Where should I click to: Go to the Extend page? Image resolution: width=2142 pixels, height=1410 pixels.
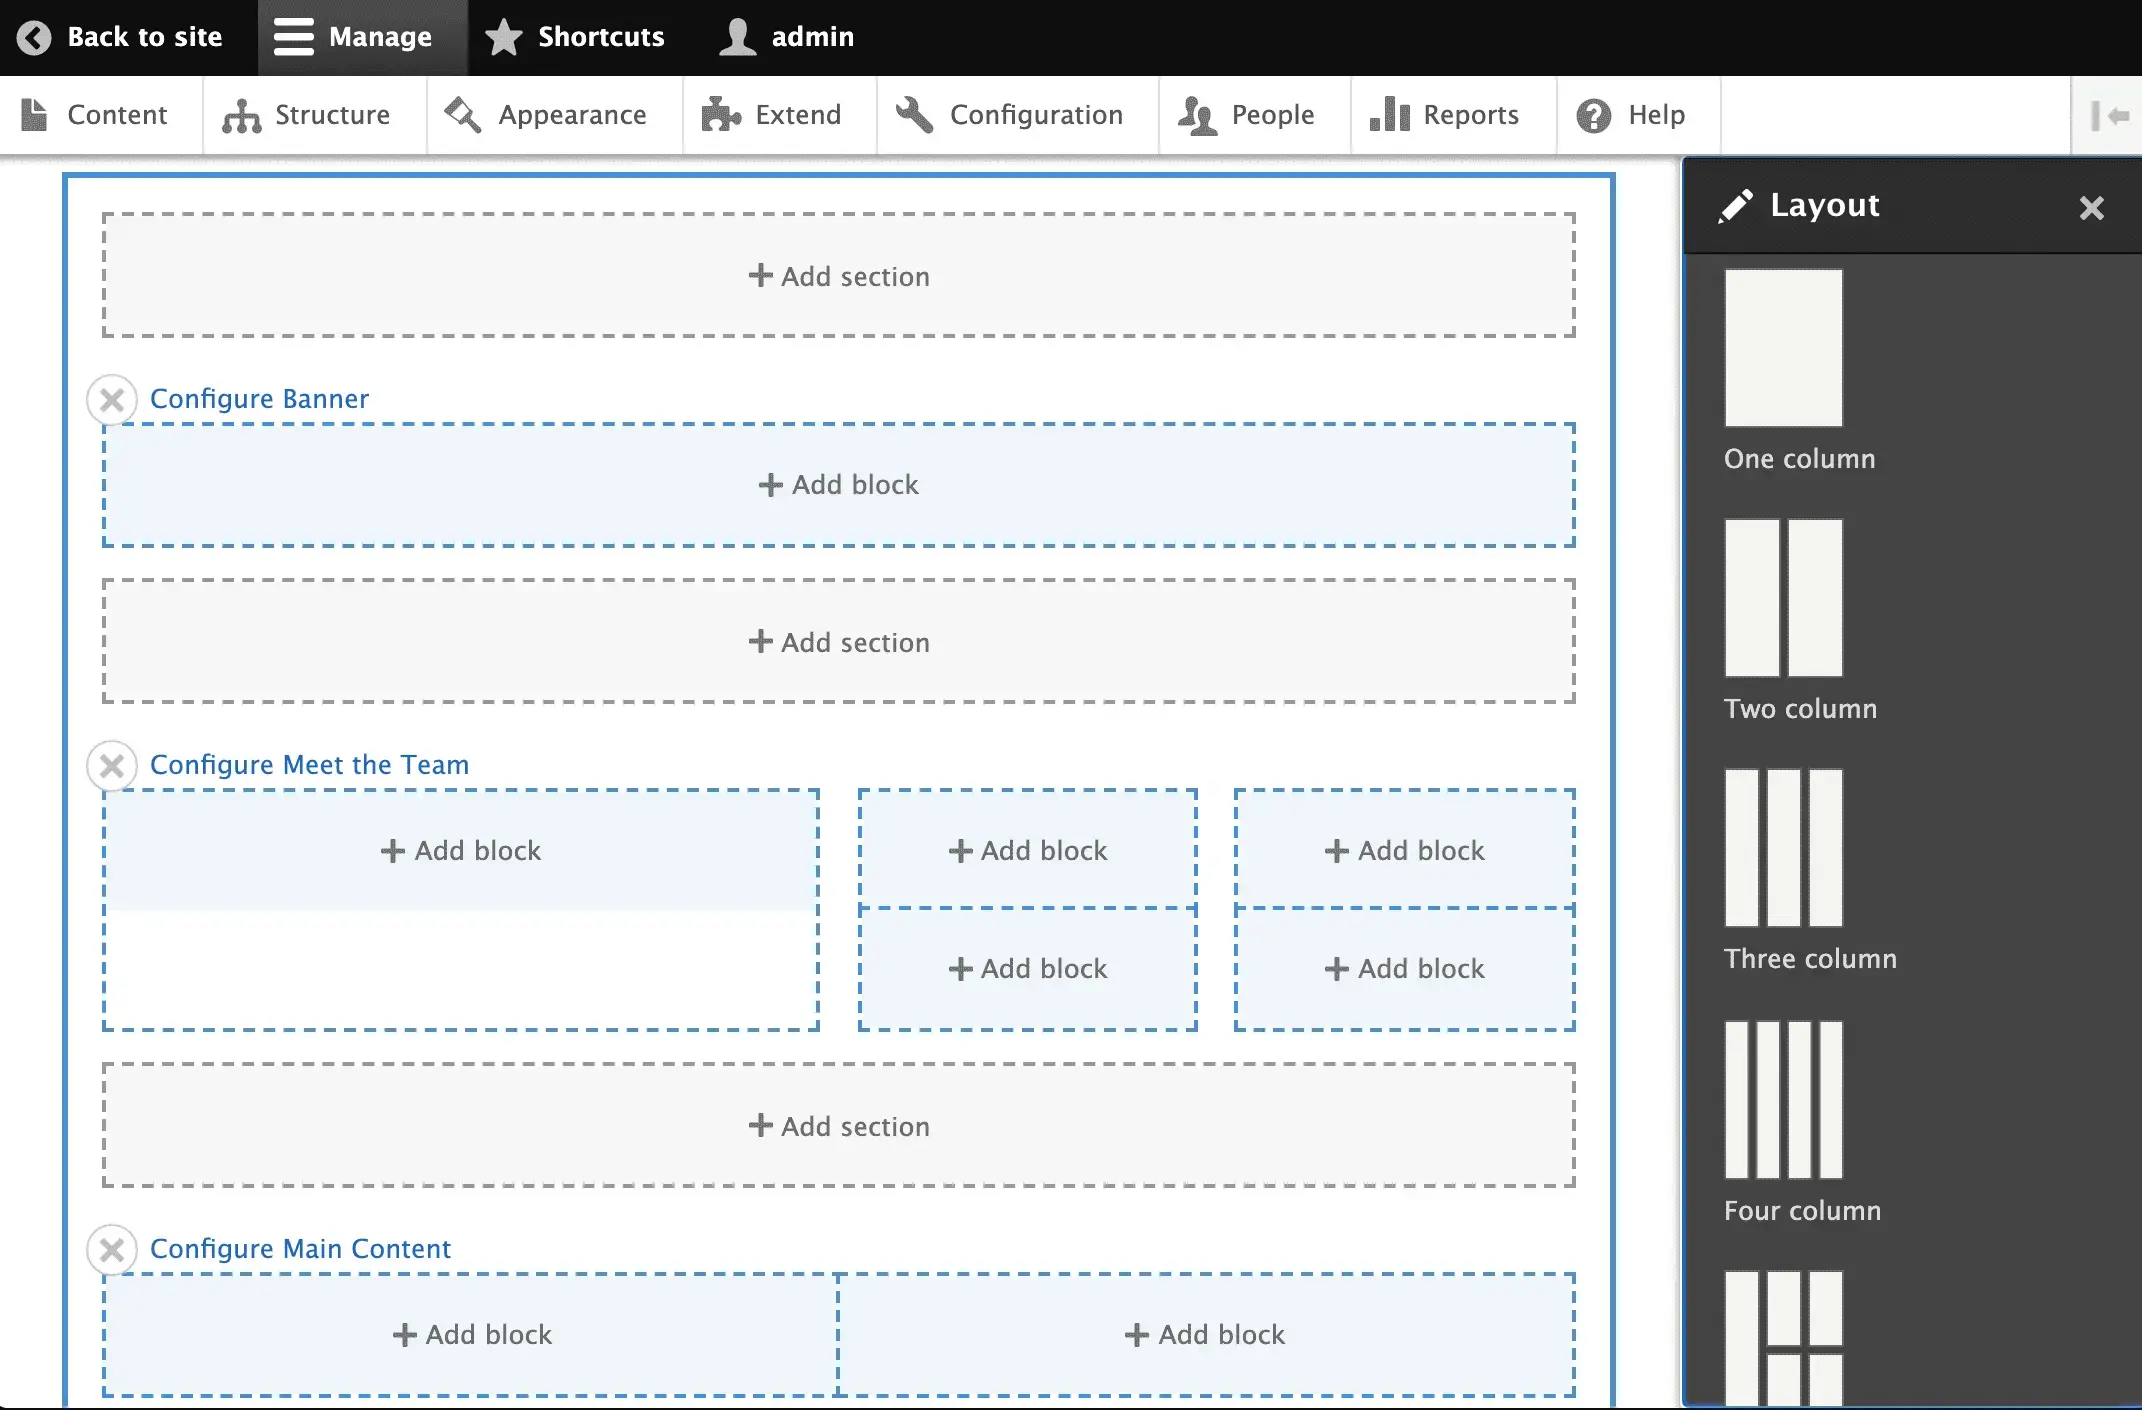pos(771,115)
